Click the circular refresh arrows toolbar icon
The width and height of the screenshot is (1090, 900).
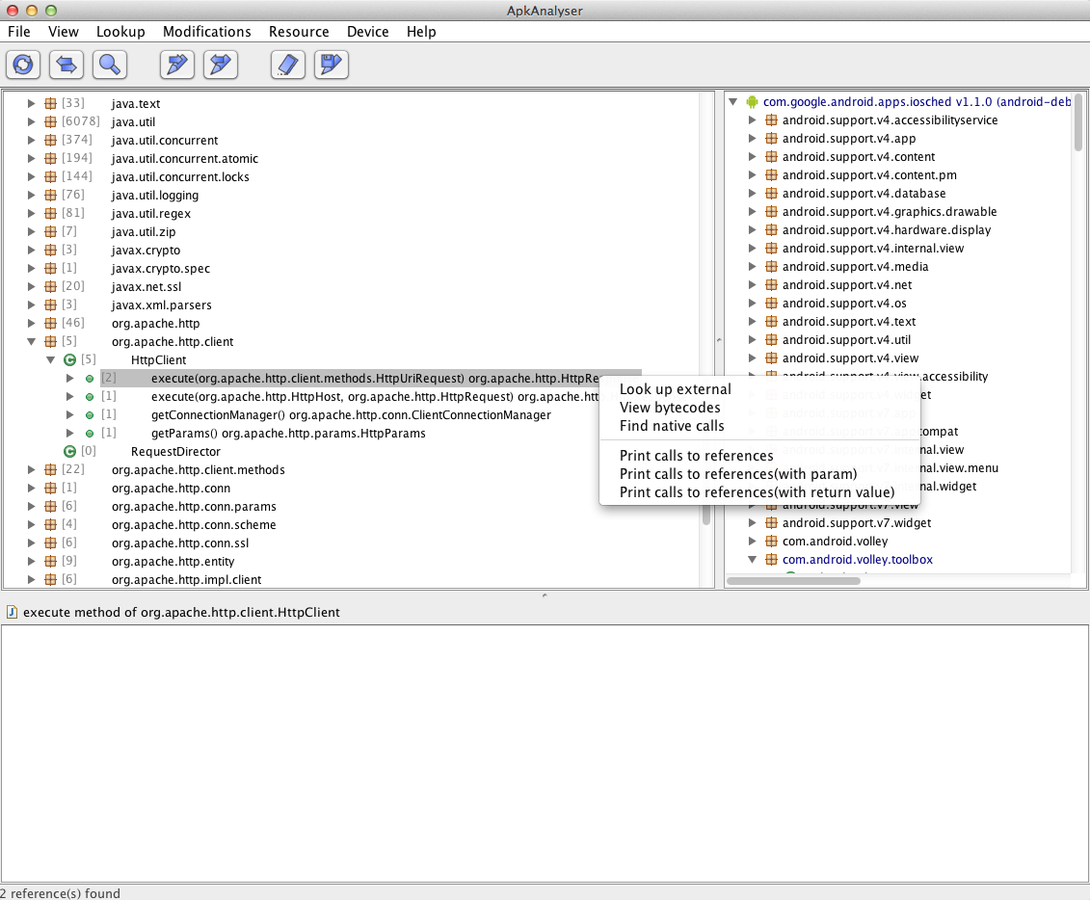(23, 65)
